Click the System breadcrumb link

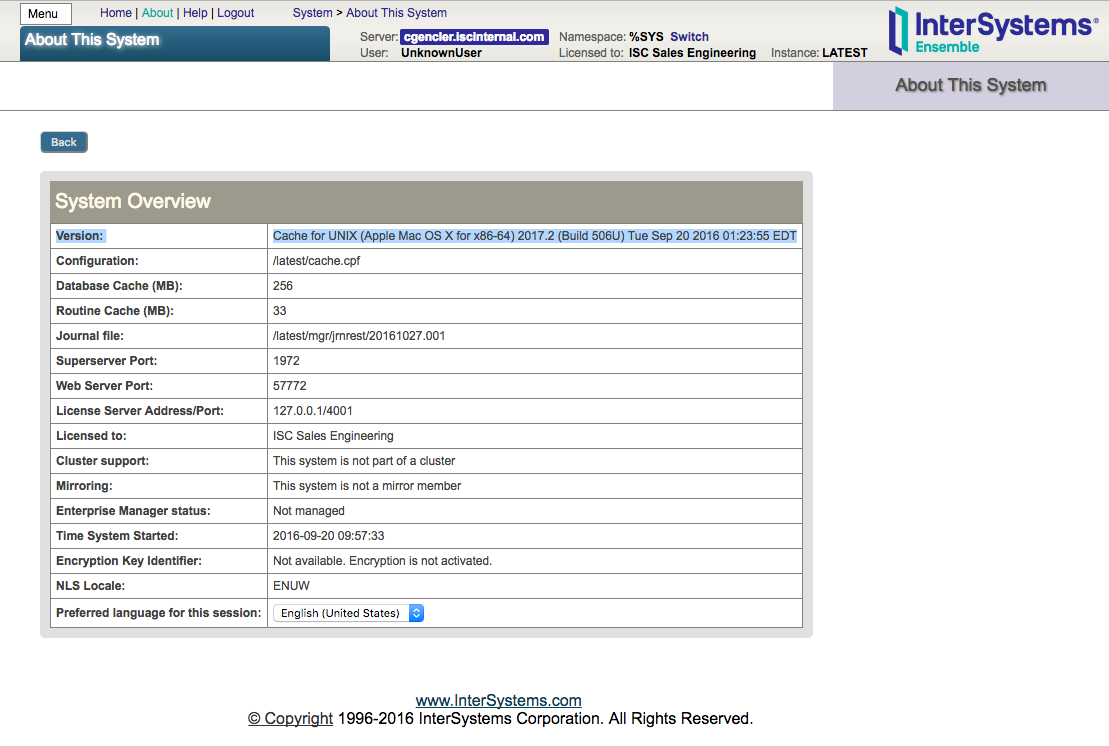[312, 13]
